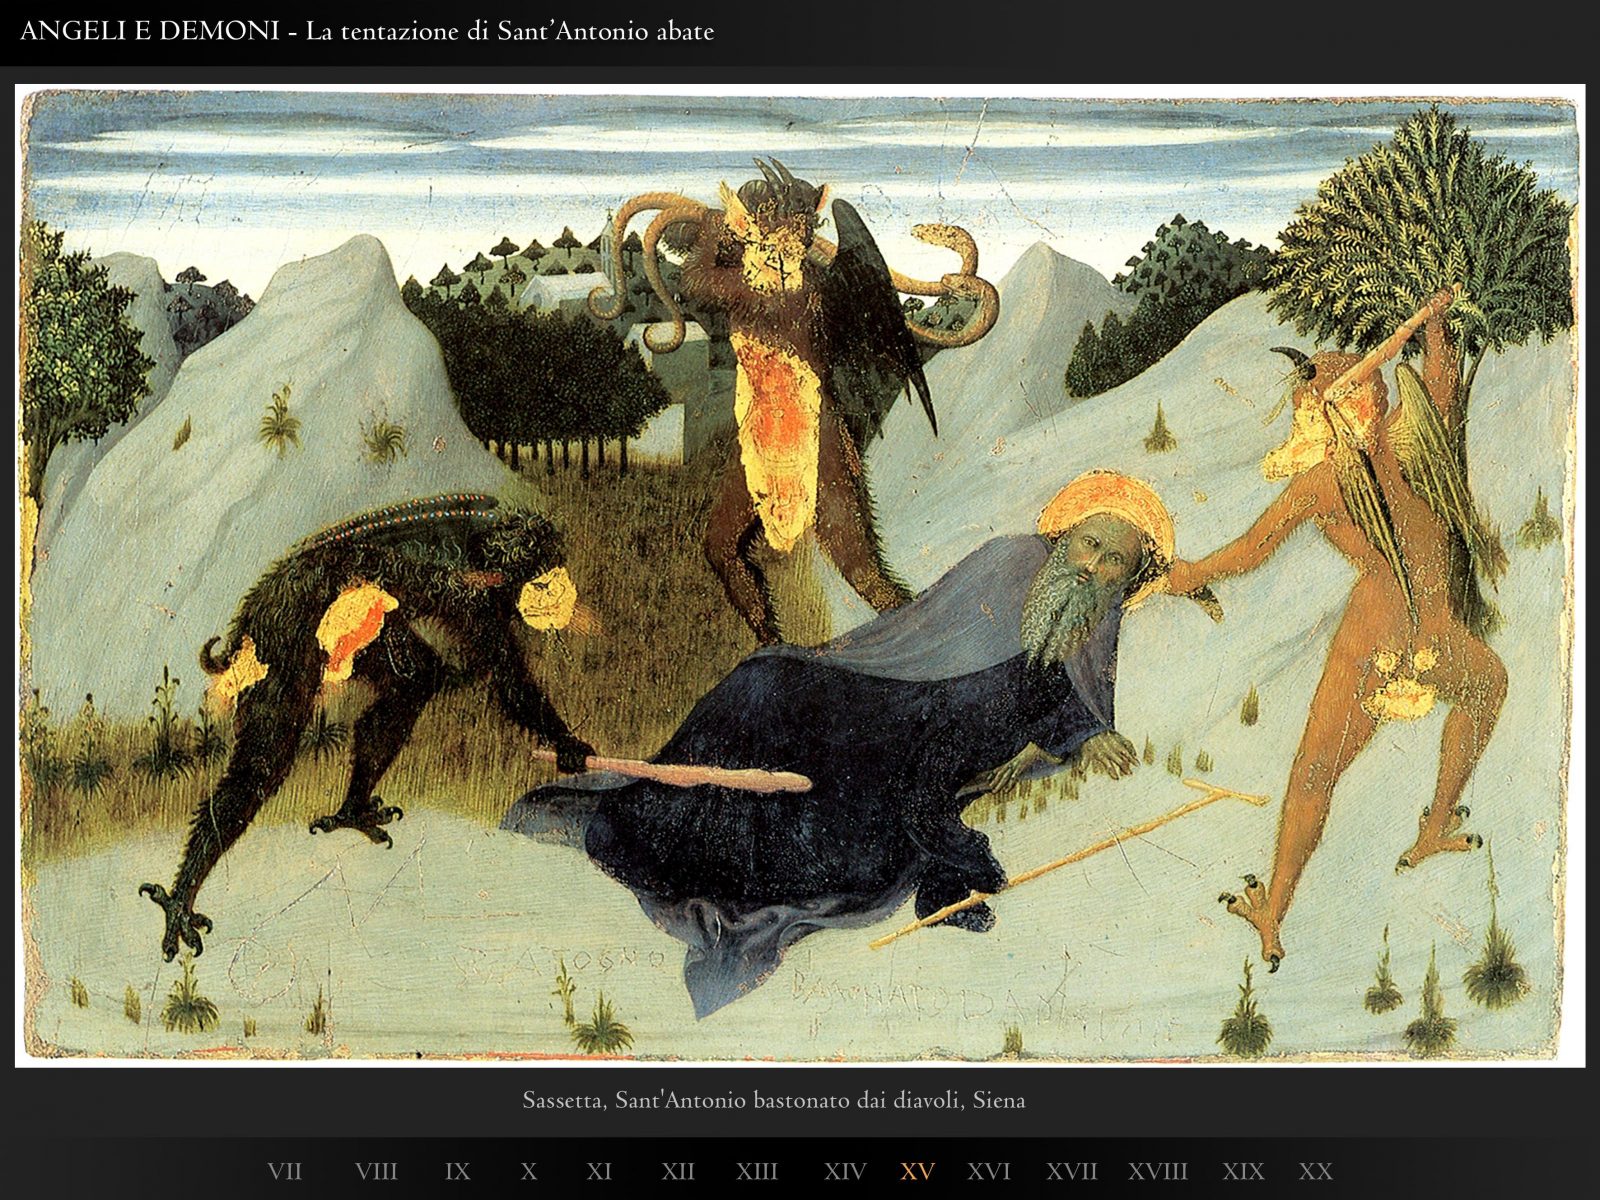1600x1200 pixels.
Task: Select the XI century marker
Action: pyautogui.click(x=599, y=1171)
